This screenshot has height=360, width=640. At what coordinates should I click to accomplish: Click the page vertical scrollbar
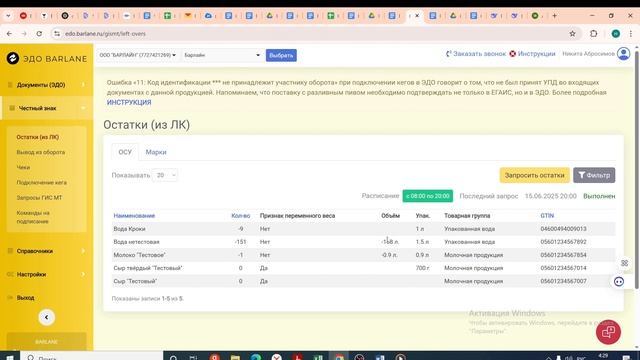click(x=637, y=171)
